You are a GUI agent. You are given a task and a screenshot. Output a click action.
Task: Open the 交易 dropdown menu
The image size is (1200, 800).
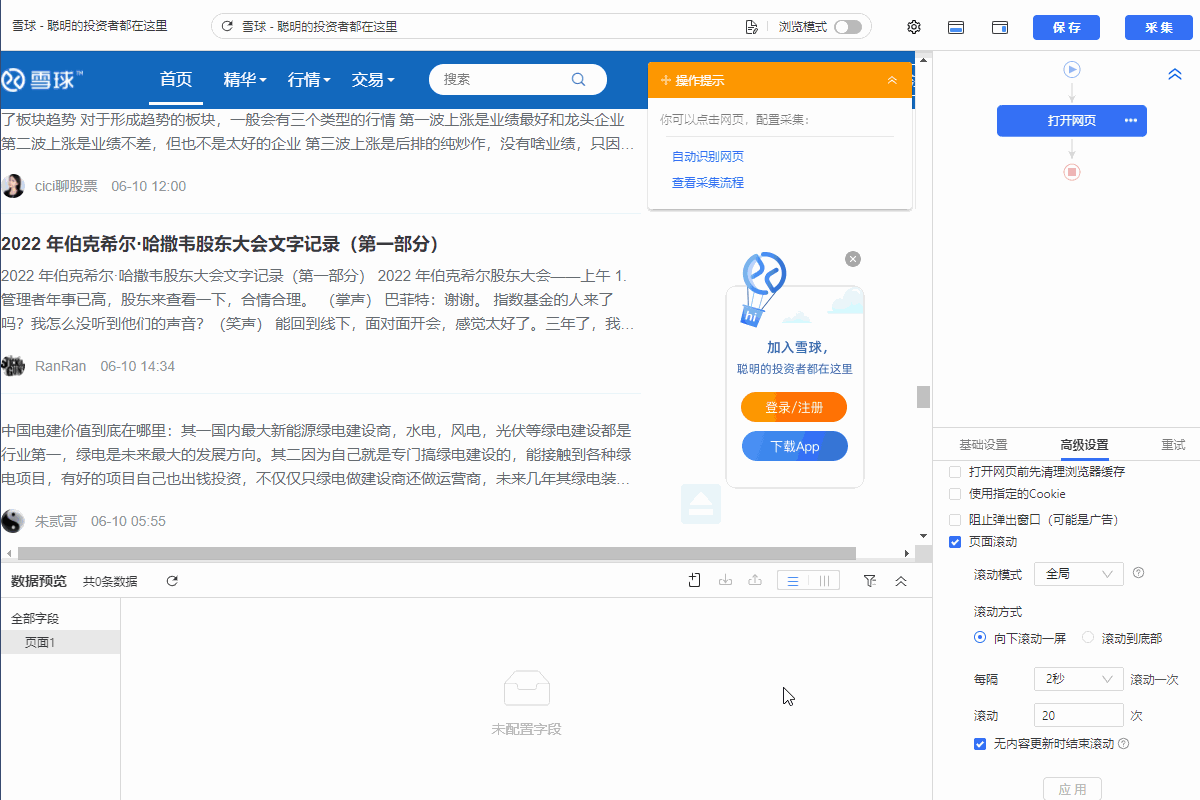[373, 79]
